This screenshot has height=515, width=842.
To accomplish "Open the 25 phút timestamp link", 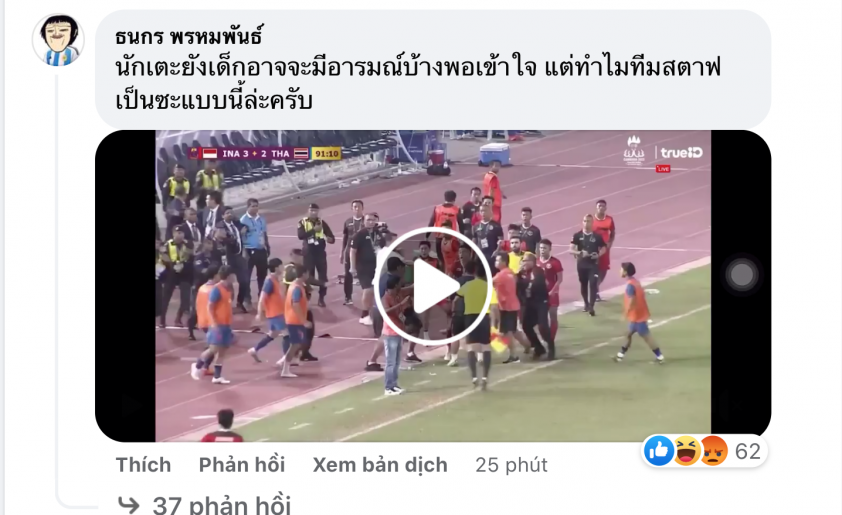I will click(511, 465).
